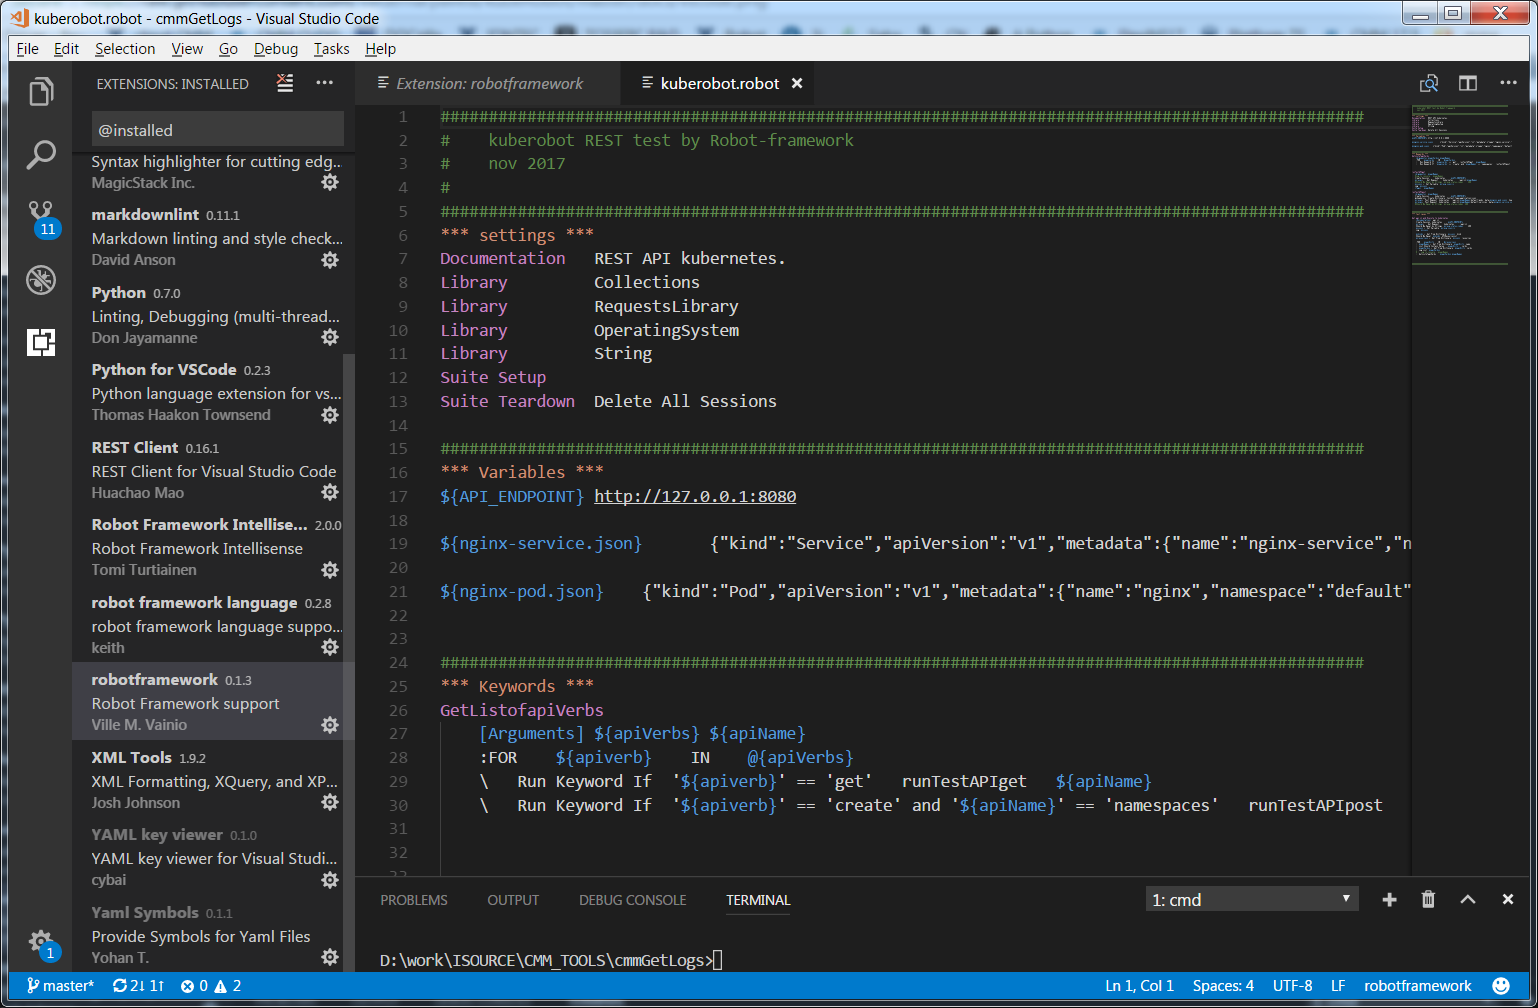Close the kuberobot.robot tab
The width and height of the screenshot is (1538, 1008).
pyautogui.click(x=797, y=83)
